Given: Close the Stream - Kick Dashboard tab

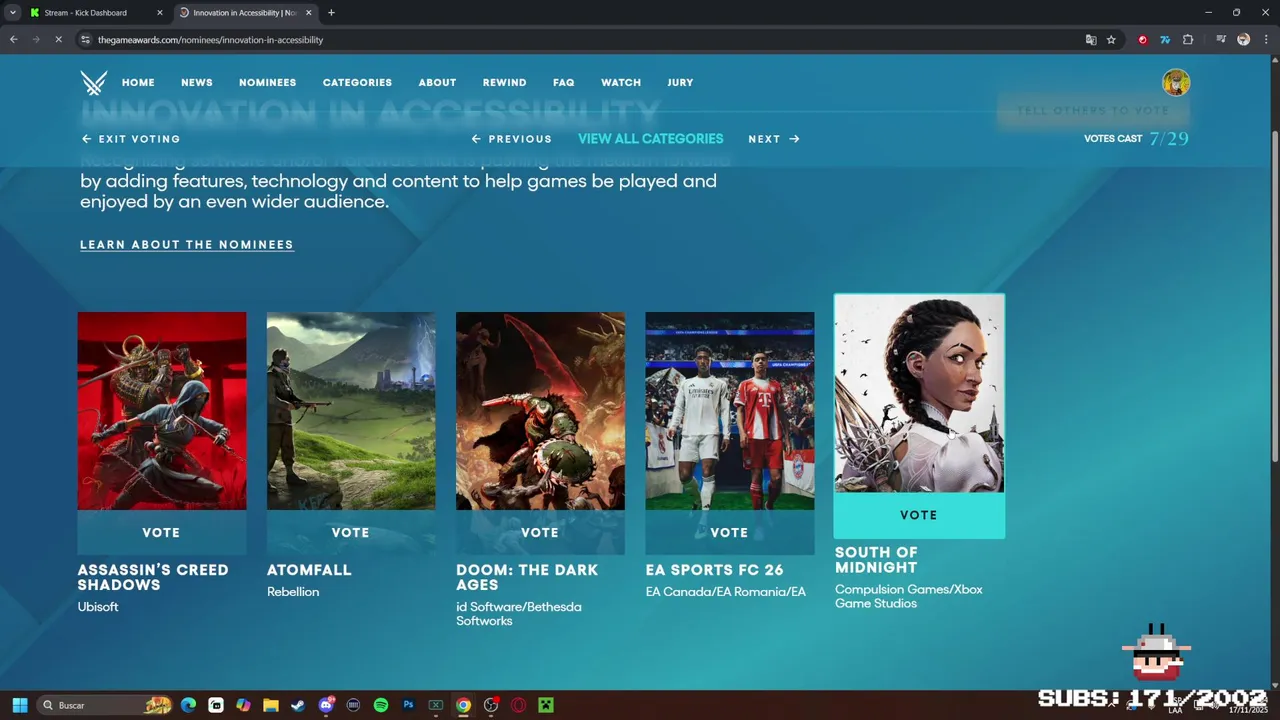Looking at the screenshot, I should pos(159,13).
